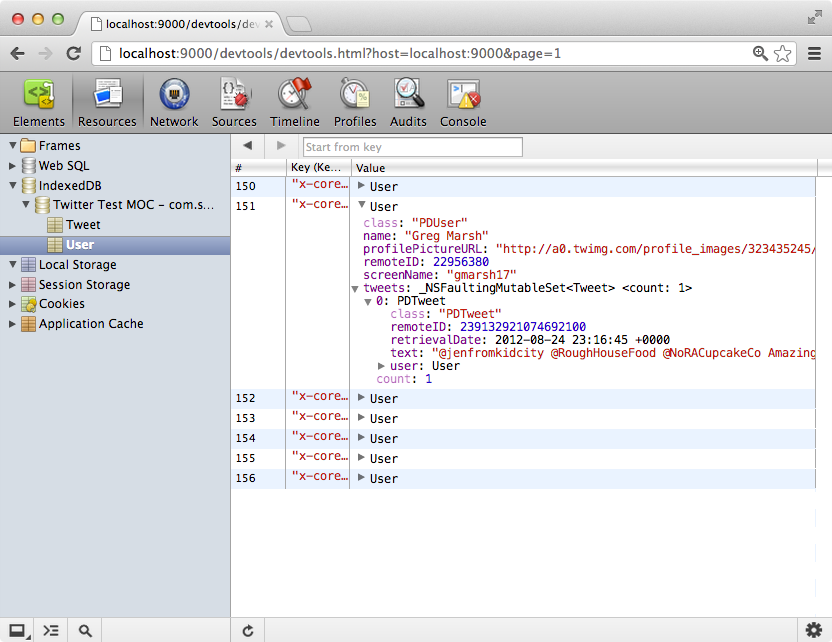
Task: Collapse the tweets set disclosure triangle
Action: click(355, 288)
